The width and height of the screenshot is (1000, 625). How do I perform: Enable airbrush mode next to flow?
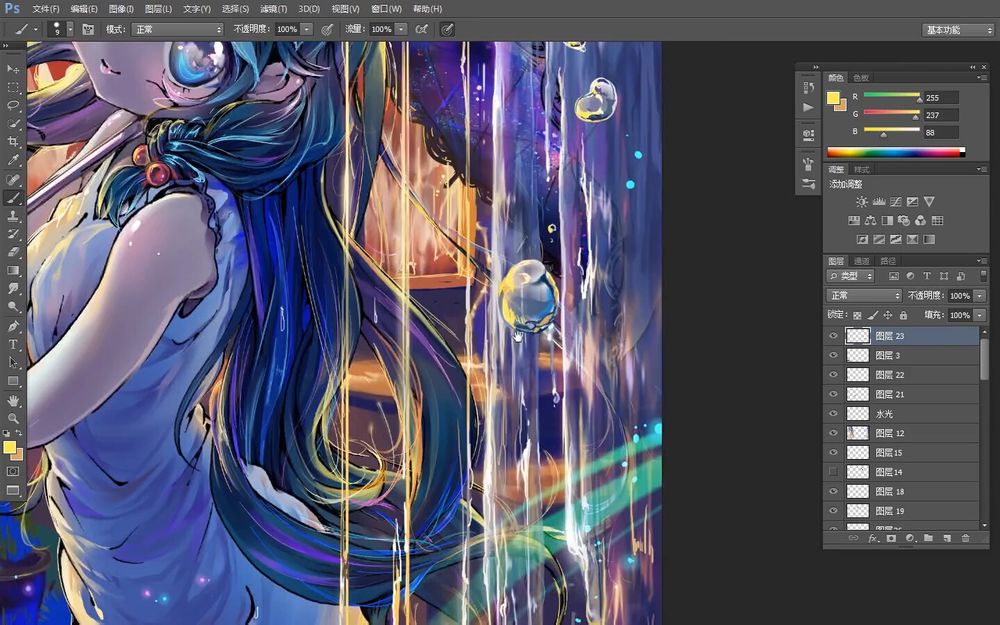point(421,29)
